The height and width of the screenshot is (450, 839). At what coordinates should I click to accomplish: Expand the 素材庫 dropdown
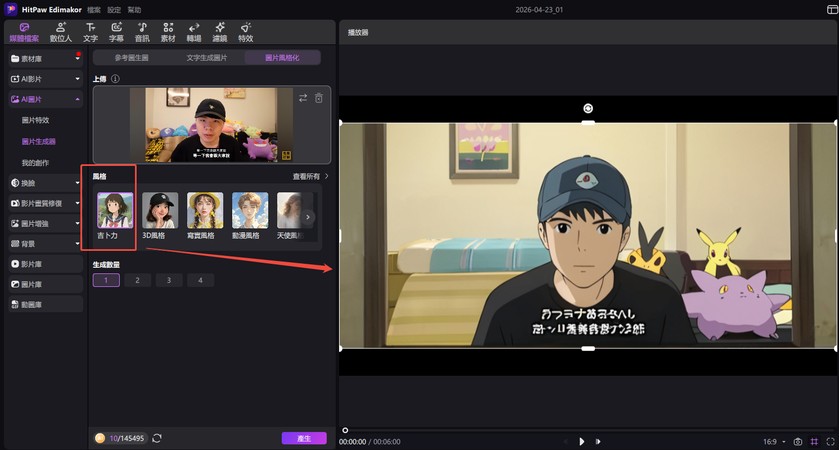[78, 58]
